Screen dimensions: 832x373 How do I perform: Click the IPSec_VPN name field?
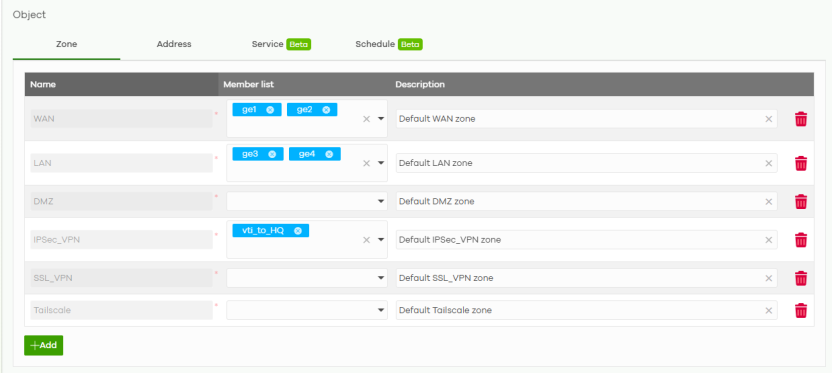[x=122, y=240]
